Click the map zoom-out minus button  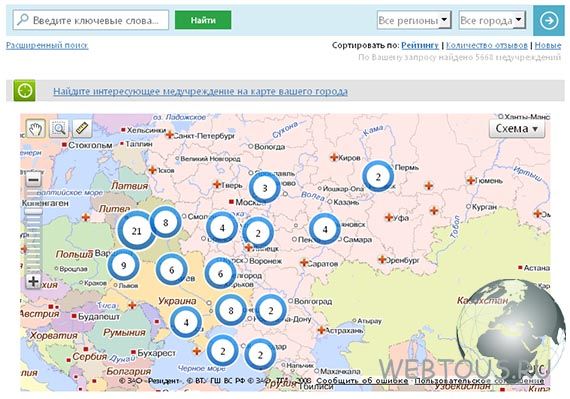(33, 180)
